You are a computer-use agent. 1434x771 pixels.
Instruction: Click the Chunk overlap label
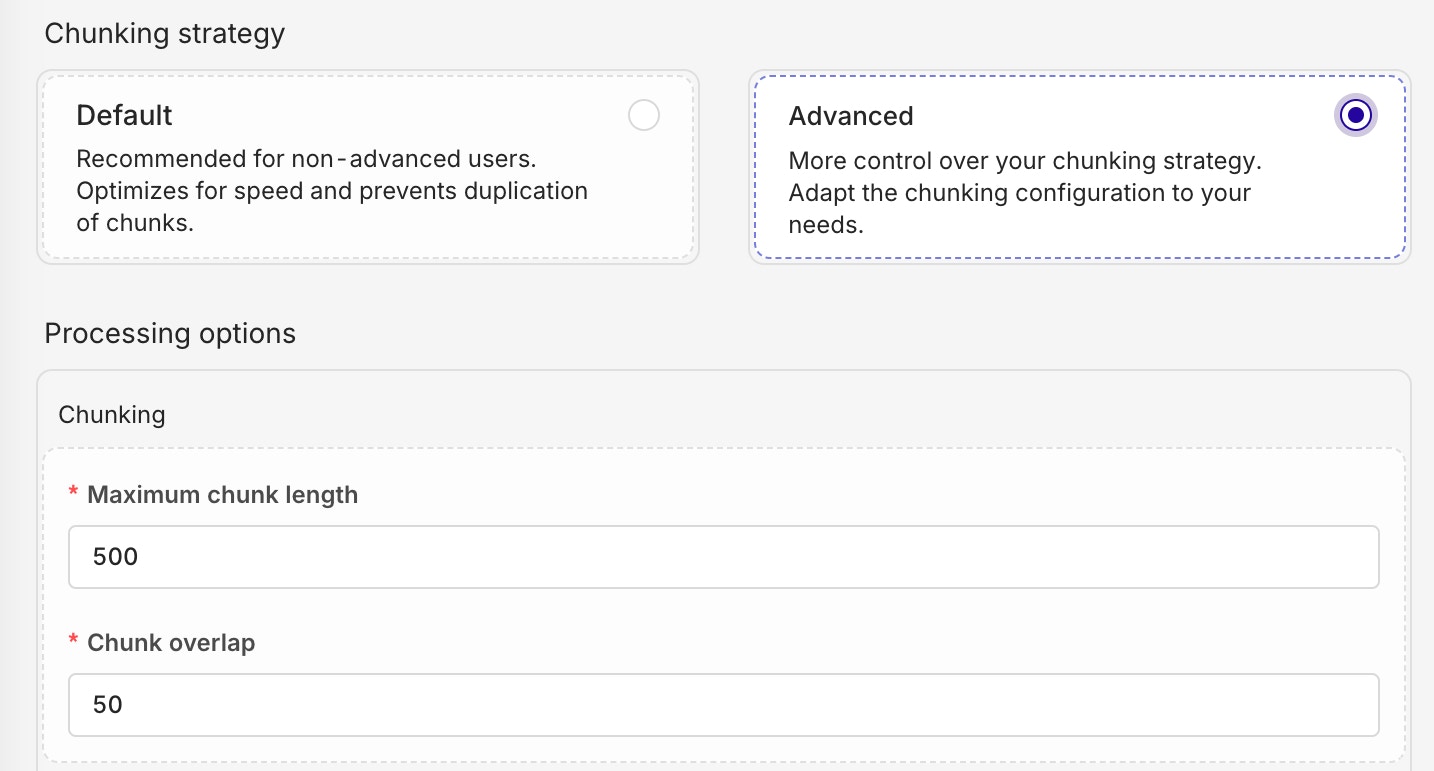[171, 643]
